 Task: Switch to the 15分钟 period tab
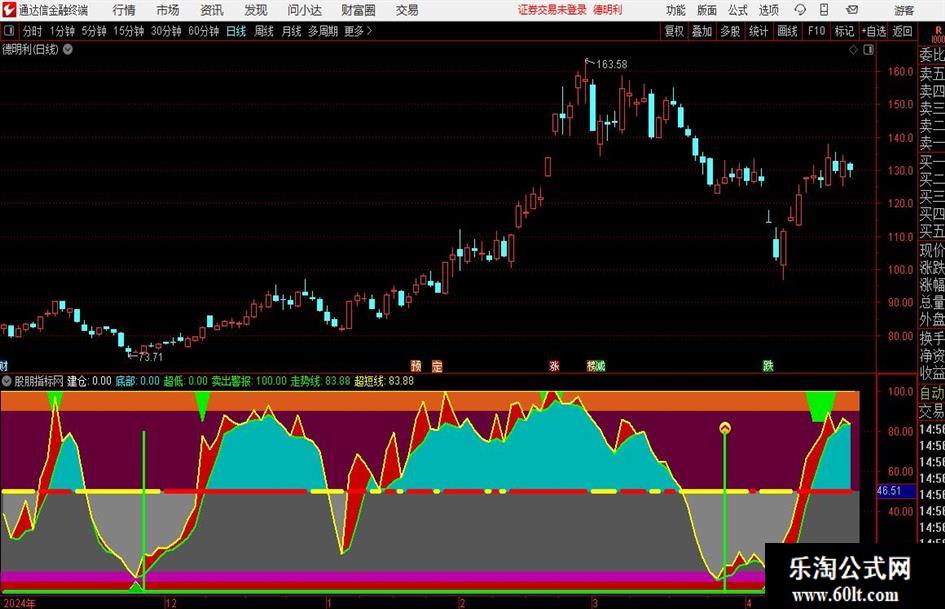click(x=129, y=31)
